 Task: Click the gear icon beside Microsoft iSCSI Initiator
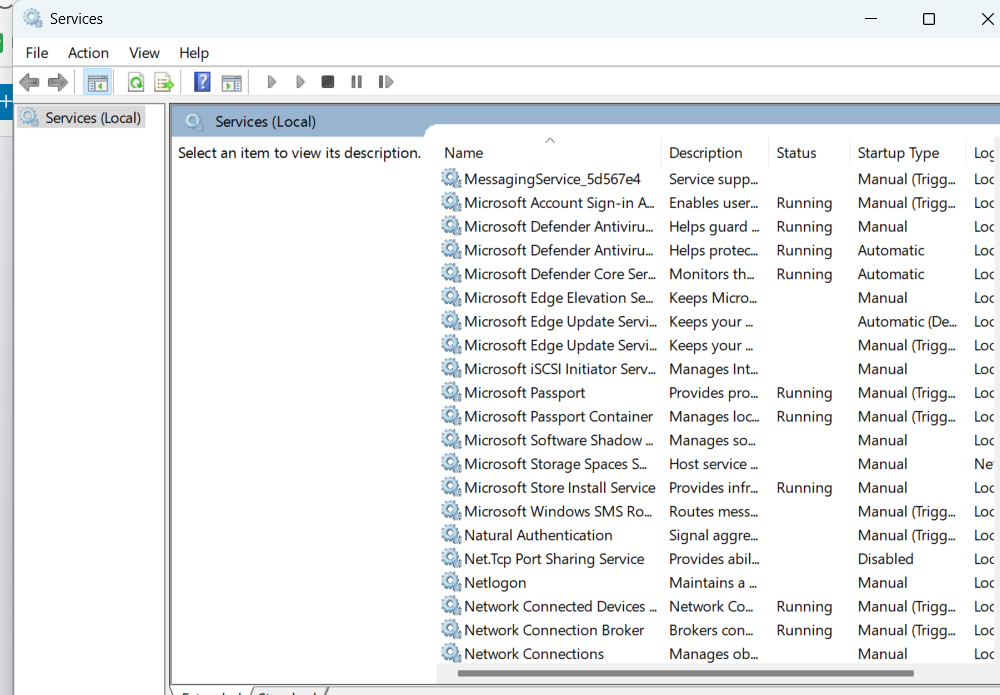(452, 369)
